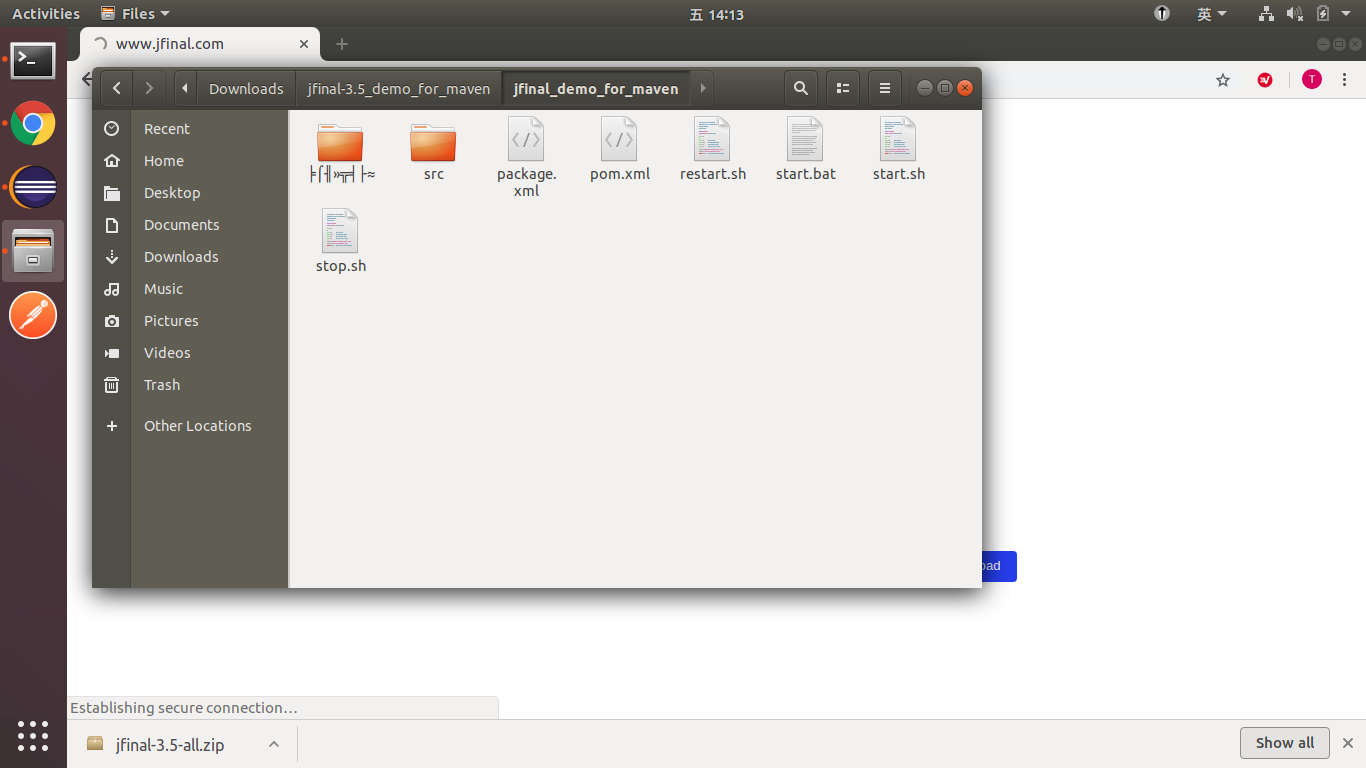Open Activities overview
The image size is (1366, 768).
tap(46, 14)
